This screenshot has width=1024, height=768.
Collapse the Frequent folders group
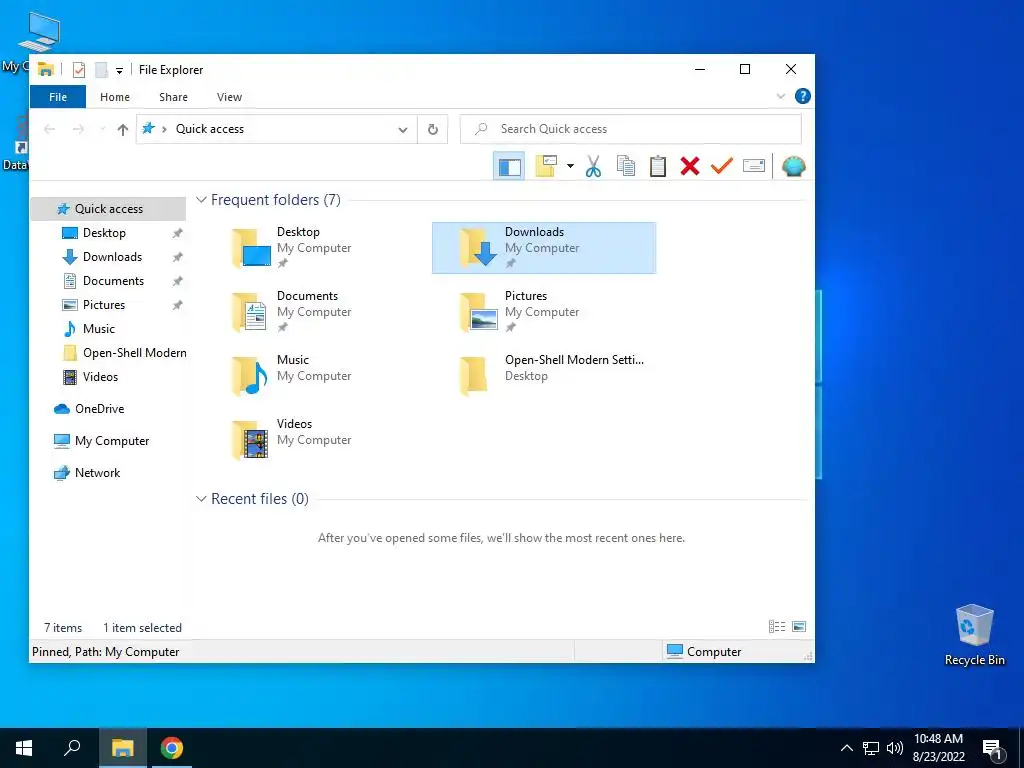tap(202, 200)
